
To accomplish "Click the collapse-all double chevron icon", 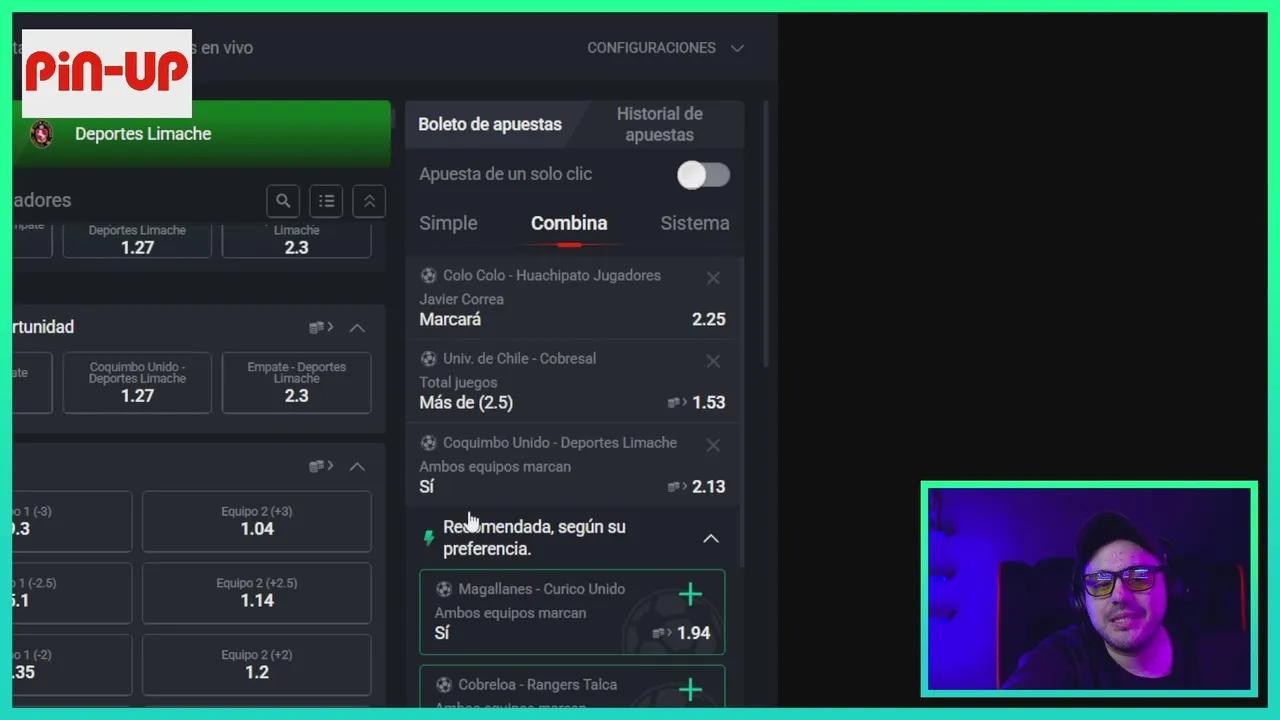I will pyautogui.click(x=369, y=201).
